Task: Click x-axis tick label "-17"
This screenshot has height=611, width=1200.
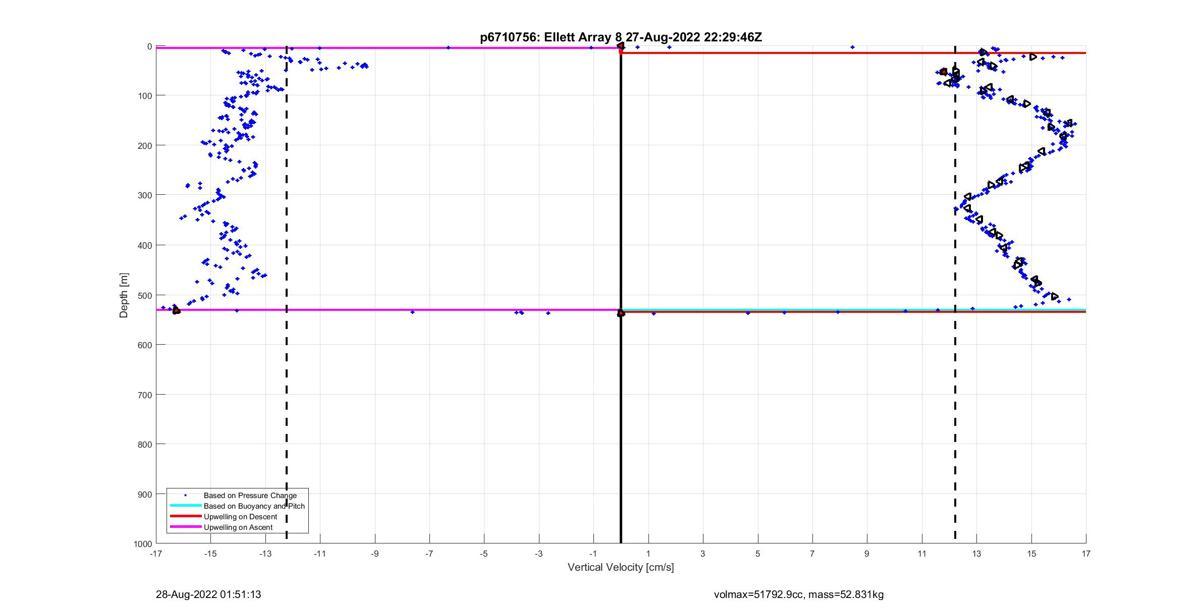Action: 156,553
